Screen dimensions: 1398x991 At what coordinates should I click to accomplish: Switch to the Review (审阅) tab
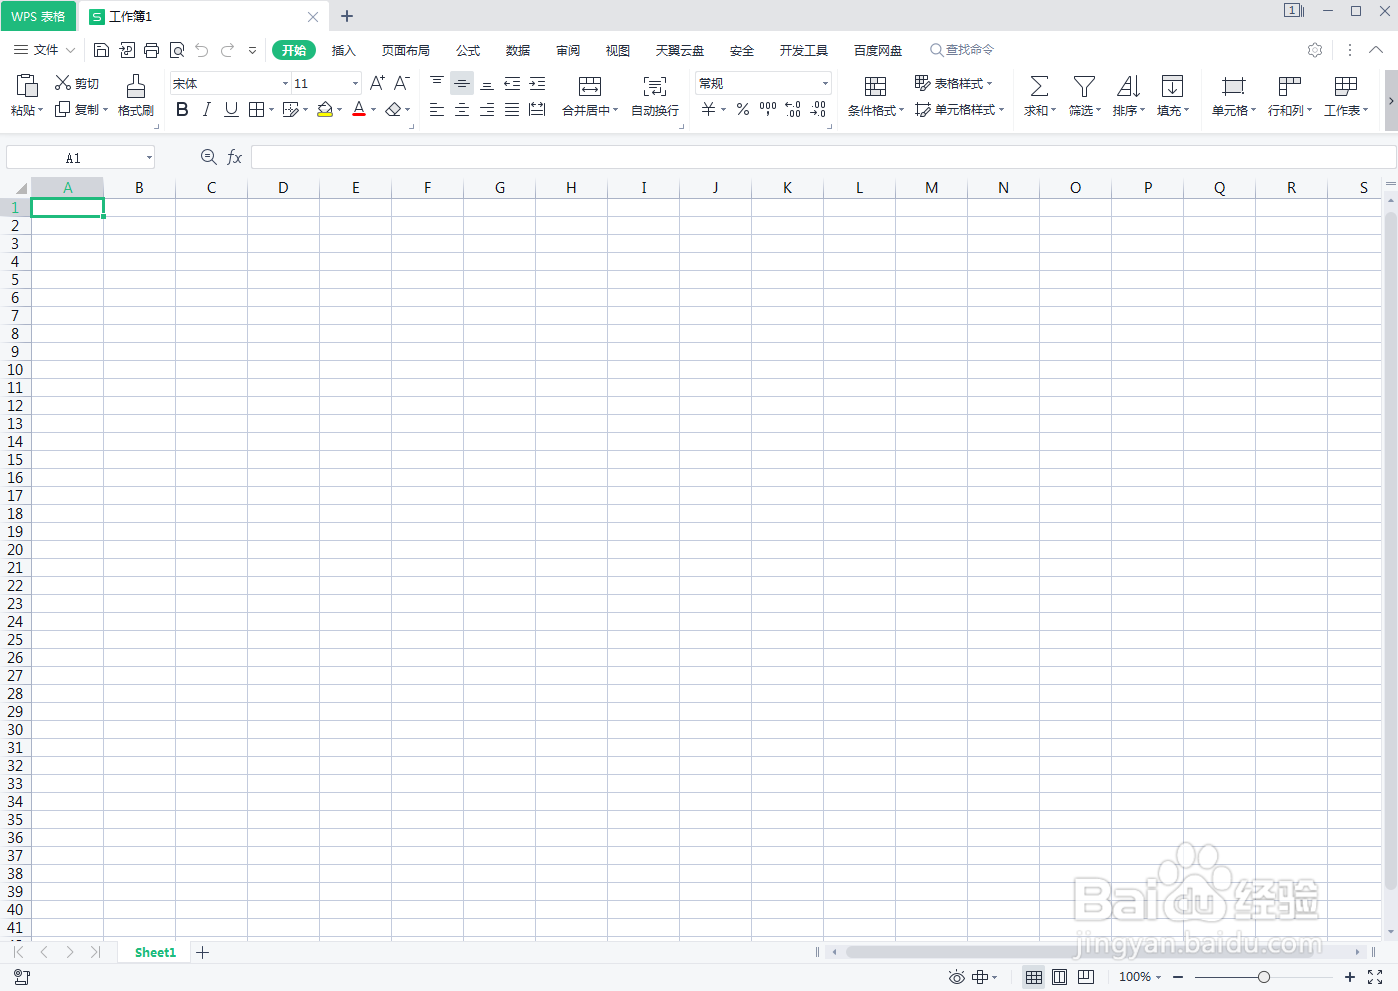(568, 50)
